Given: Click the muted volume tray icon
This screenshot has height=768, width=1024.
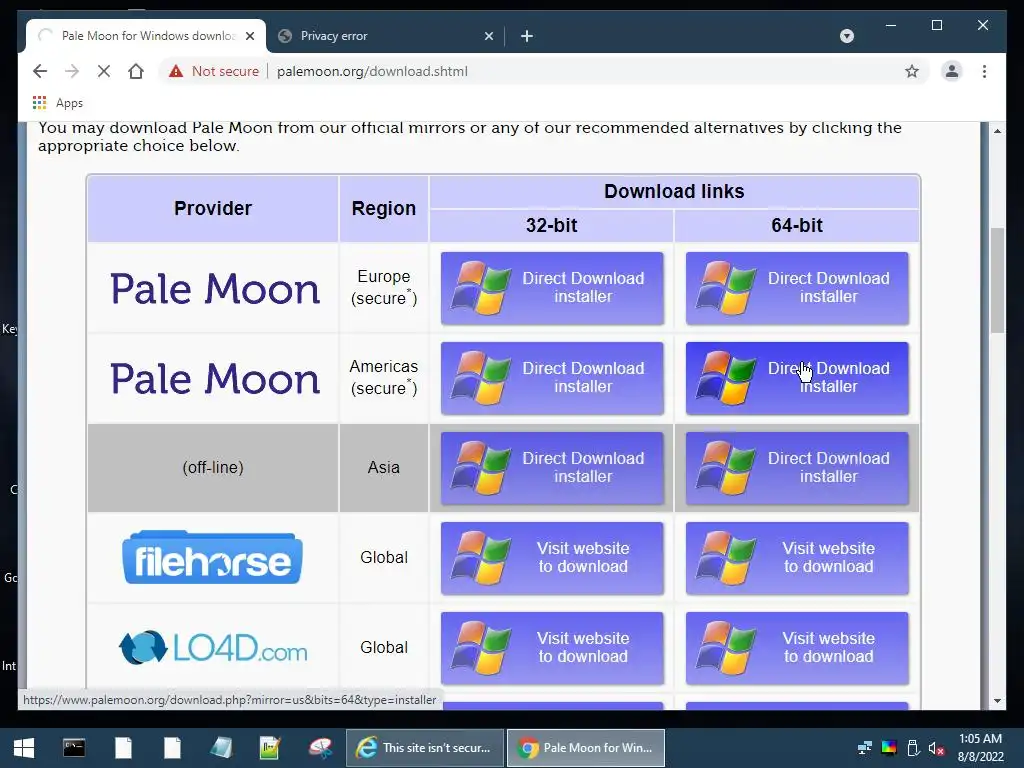Looking at the screenshot, I should click(936, 748).
